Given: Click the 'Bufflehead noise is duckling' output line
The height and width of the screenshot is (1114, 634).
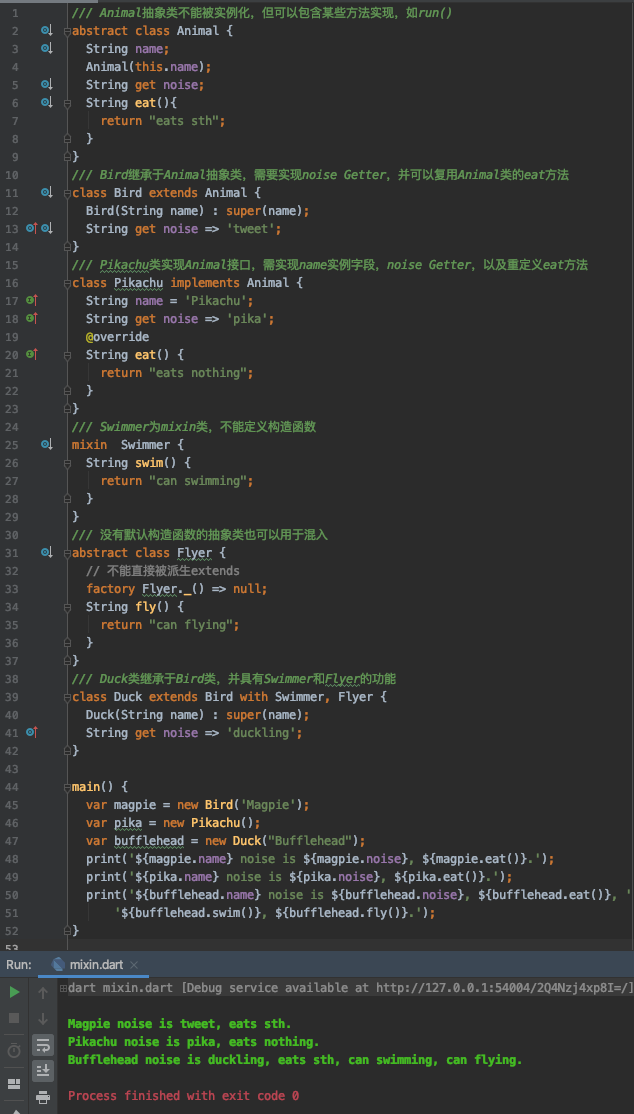Looking at the screenshot, I should 295,1059.
